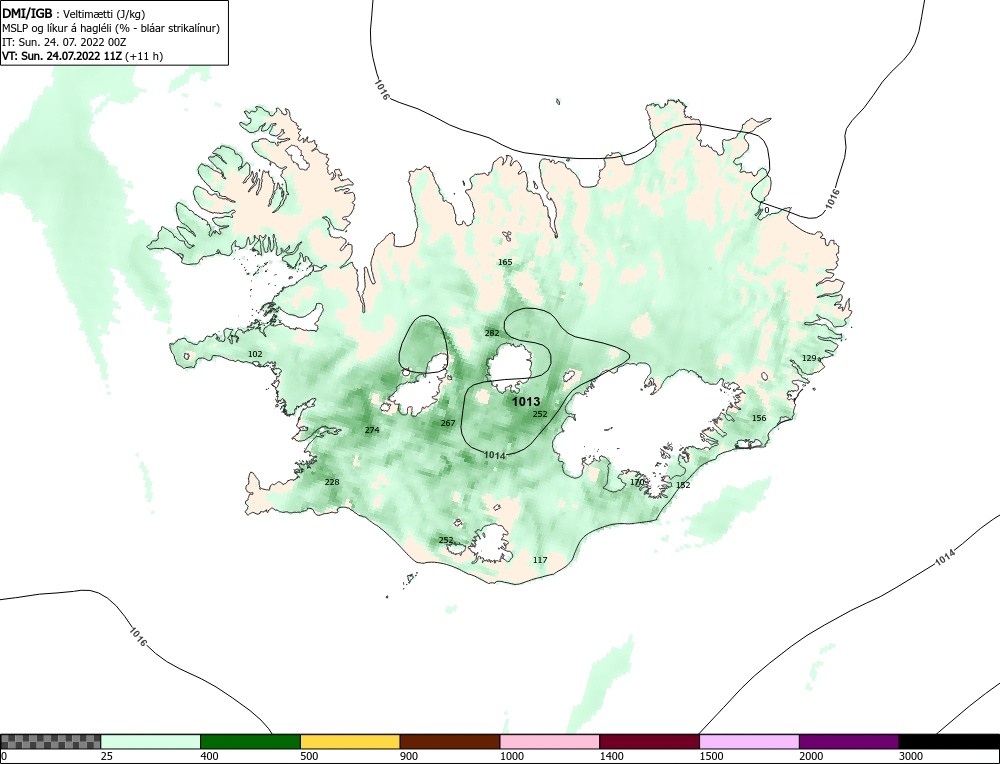The height and width of the screenshot is (764, 1000).
Task: Select the light green 25–400 legend swatch
Action: click(x=151, y=742)
